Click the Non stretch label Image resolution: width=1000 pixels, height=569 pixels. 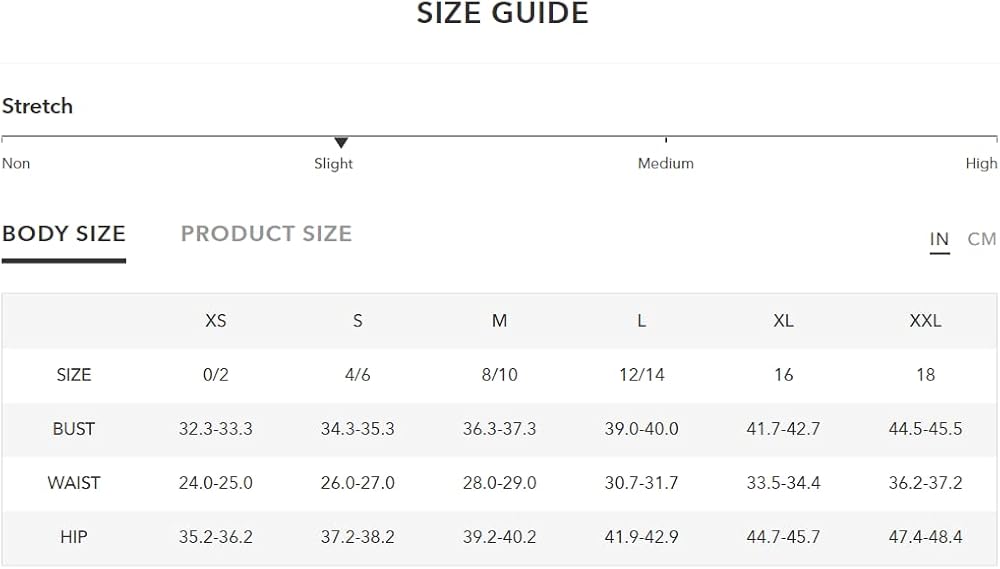pos(16,163)
